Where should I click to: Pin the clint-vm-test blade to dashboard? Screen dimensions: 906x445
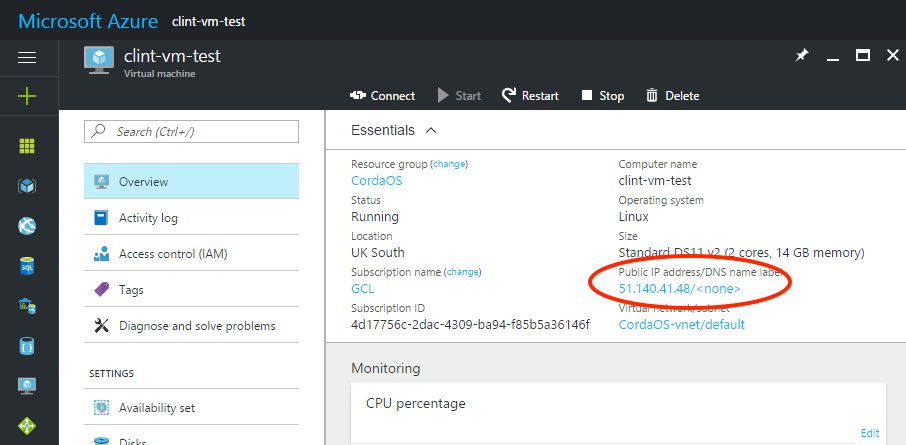[x=801, y=56]
